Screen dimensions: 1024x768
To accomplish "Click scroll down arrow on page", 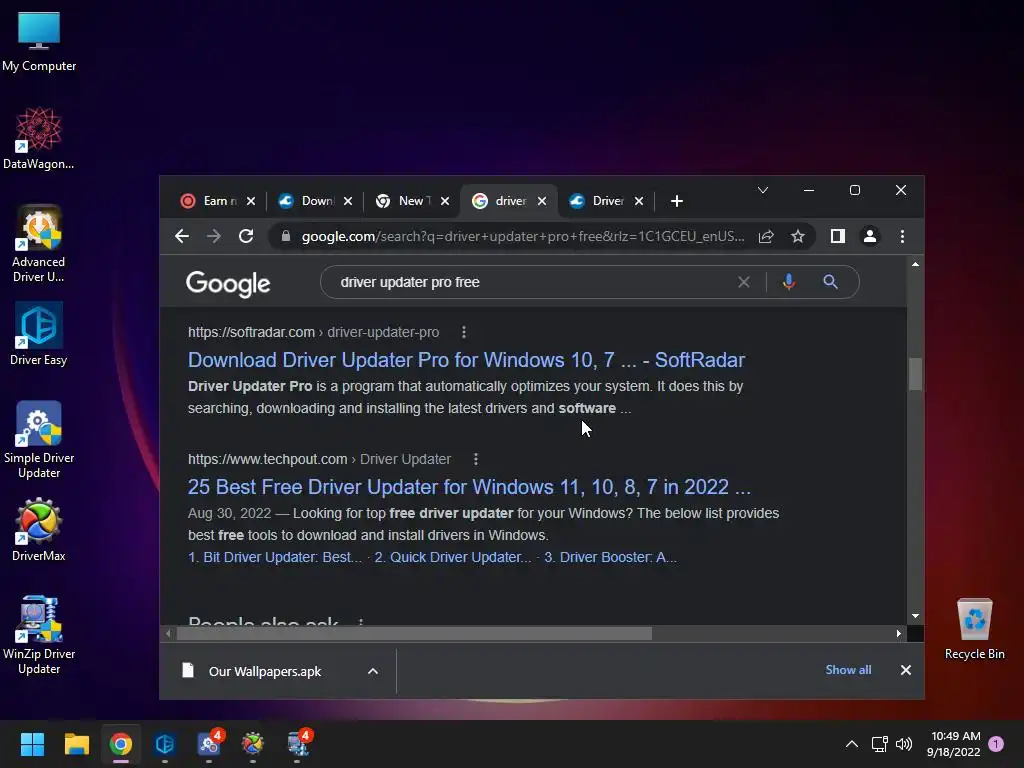I will coord(915,616).
